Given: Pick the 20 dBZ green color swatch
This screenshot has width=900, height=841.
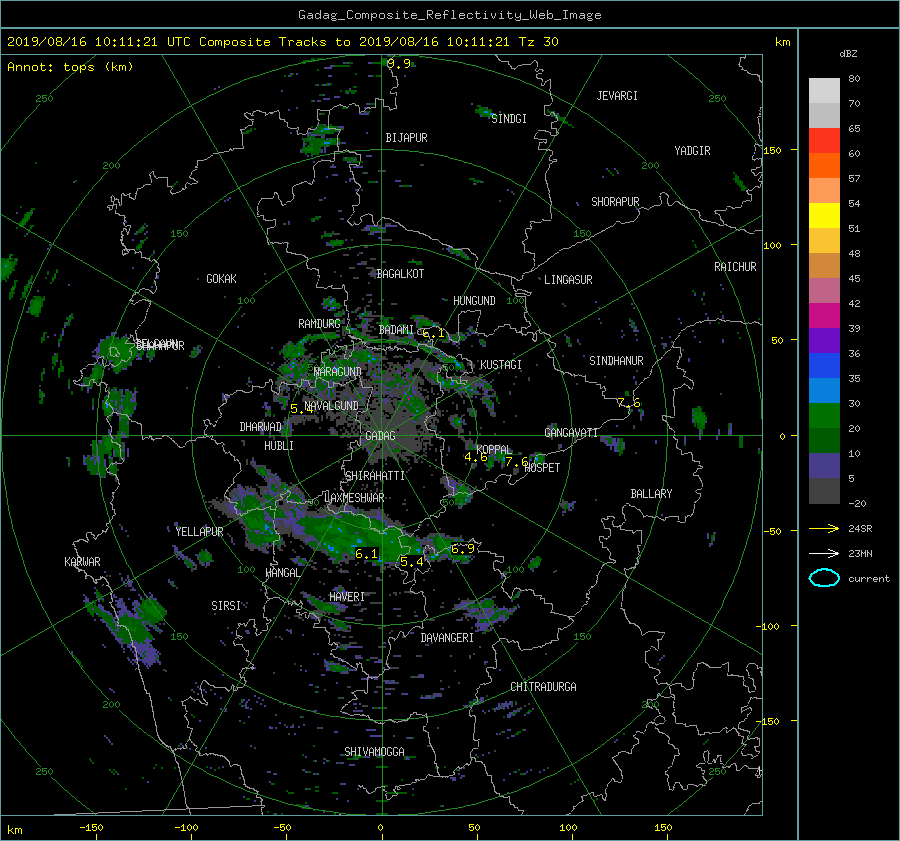Looking at the screenshot, I should pos(824,415).
